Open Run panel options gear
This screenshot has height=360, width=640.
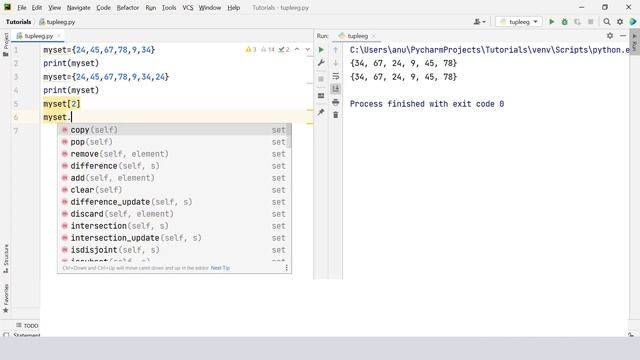(610, 36)
